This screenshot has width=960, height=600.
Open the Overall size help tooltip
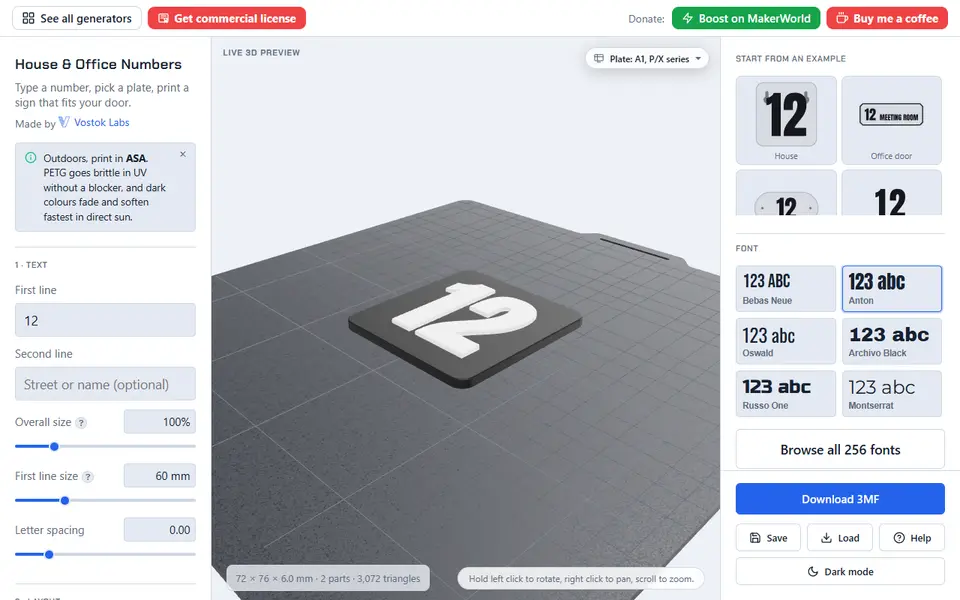coord(81,422)
